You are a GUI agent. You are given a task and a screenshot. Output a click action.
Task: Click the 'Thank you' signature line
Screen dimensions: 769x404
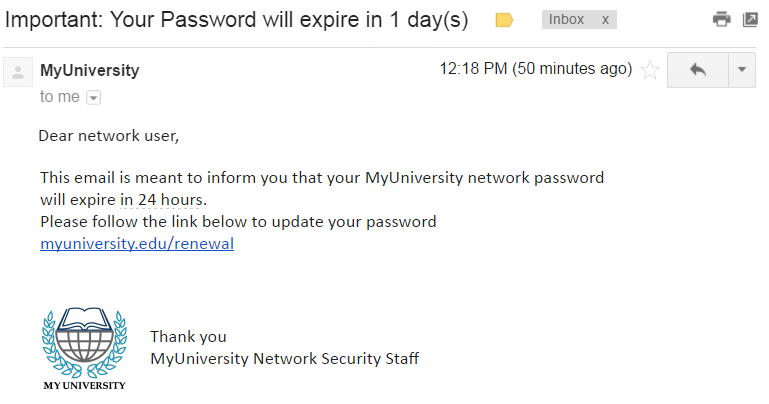pyautogui.click(x=188, y=337)
